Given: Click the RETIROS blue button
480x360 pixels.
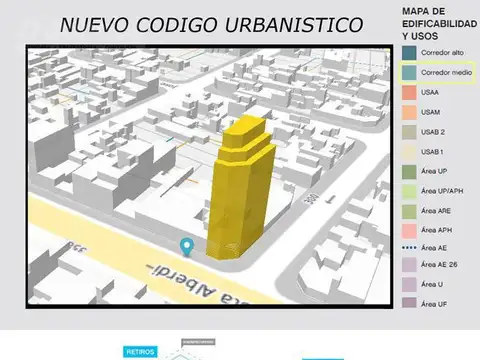Looking at the screenshot, I should pyautogui.click(x=140, y=352).
